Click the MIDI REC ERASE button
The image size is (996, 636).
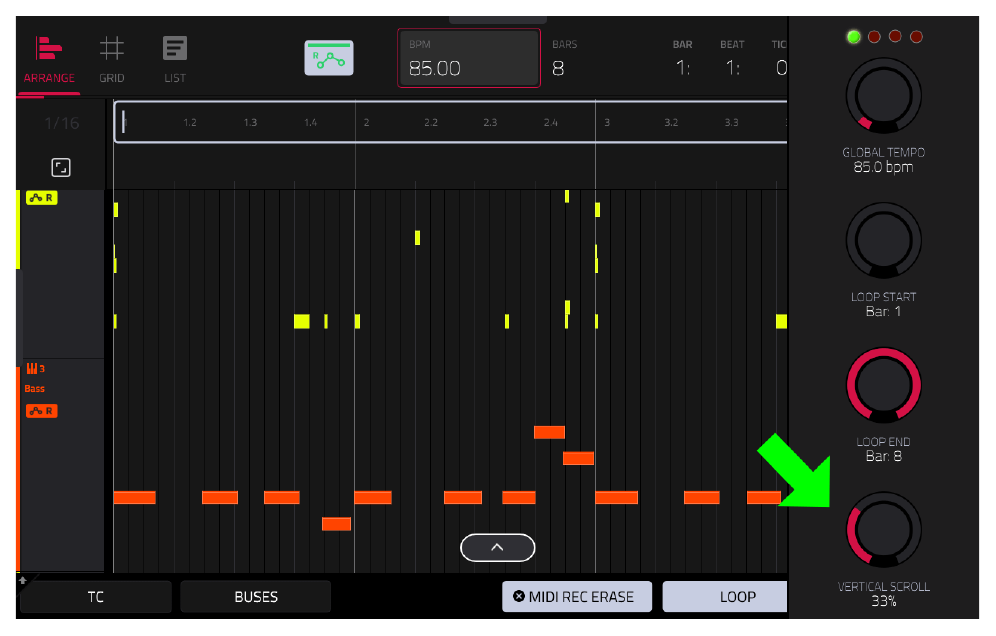click(x=577, y=597)
